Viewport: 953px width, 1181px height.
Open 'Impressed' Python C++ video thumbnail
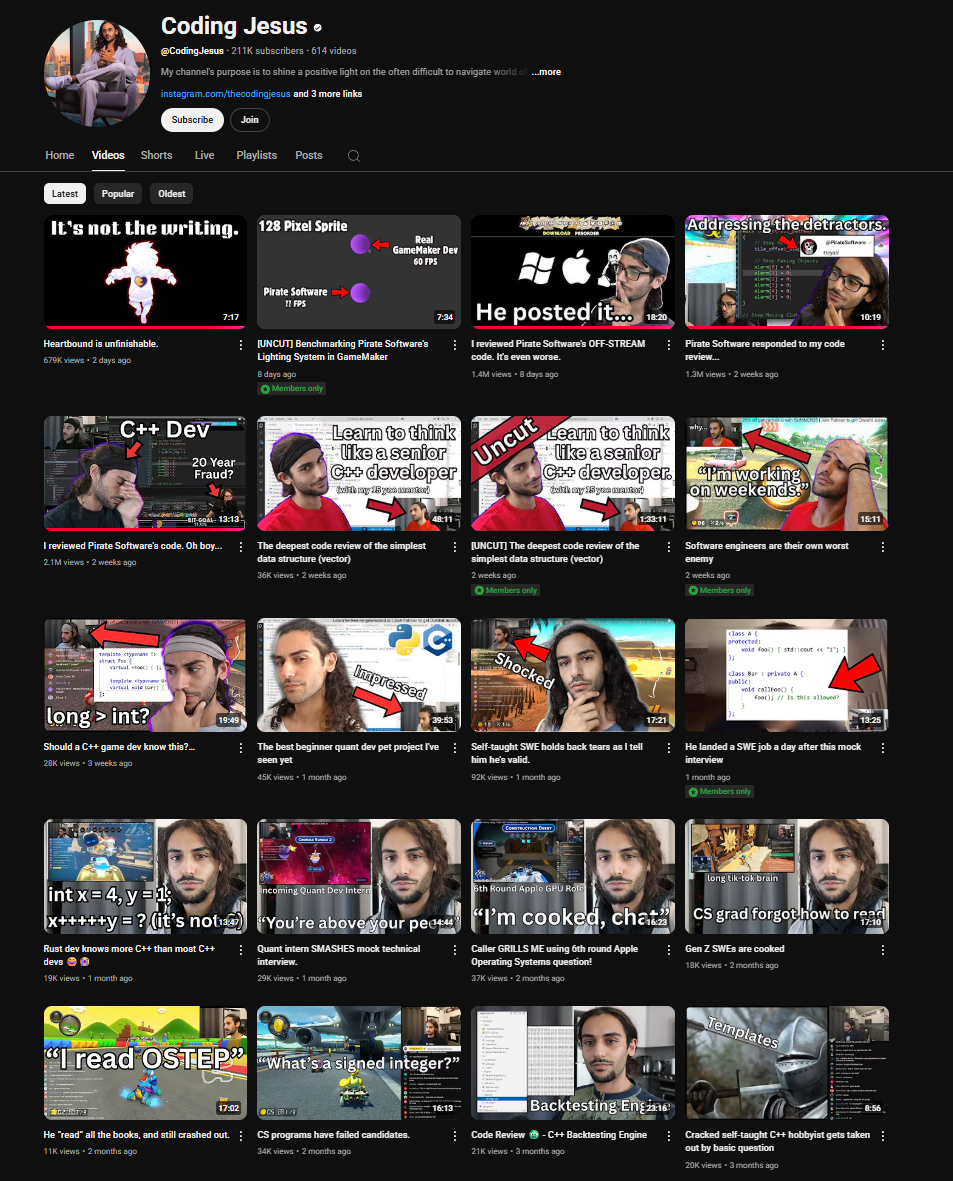359,675
